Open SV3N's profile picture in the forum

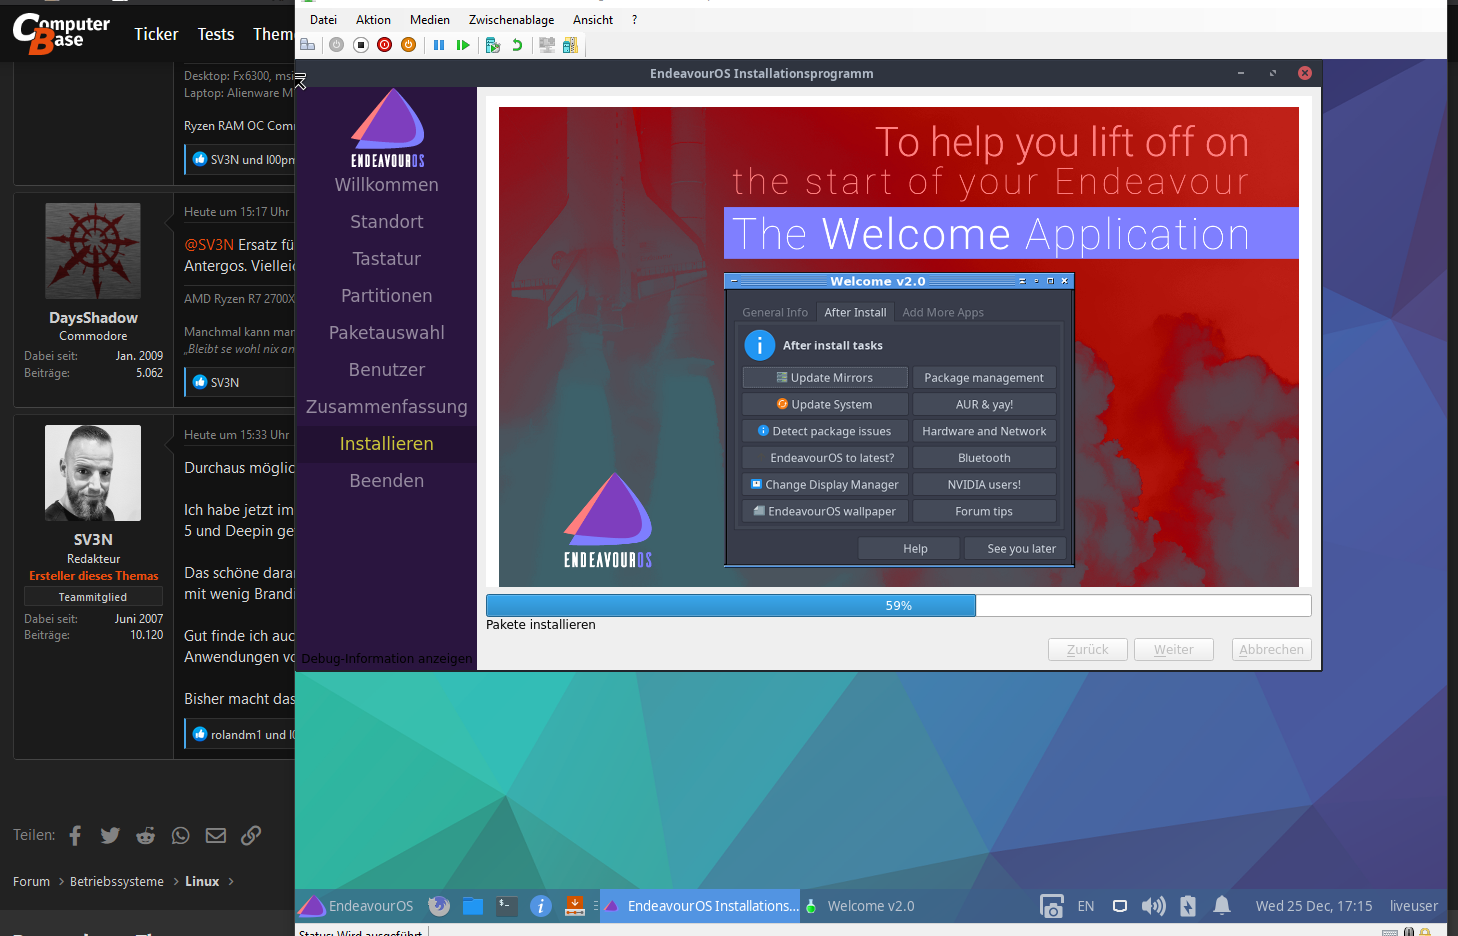92,473
